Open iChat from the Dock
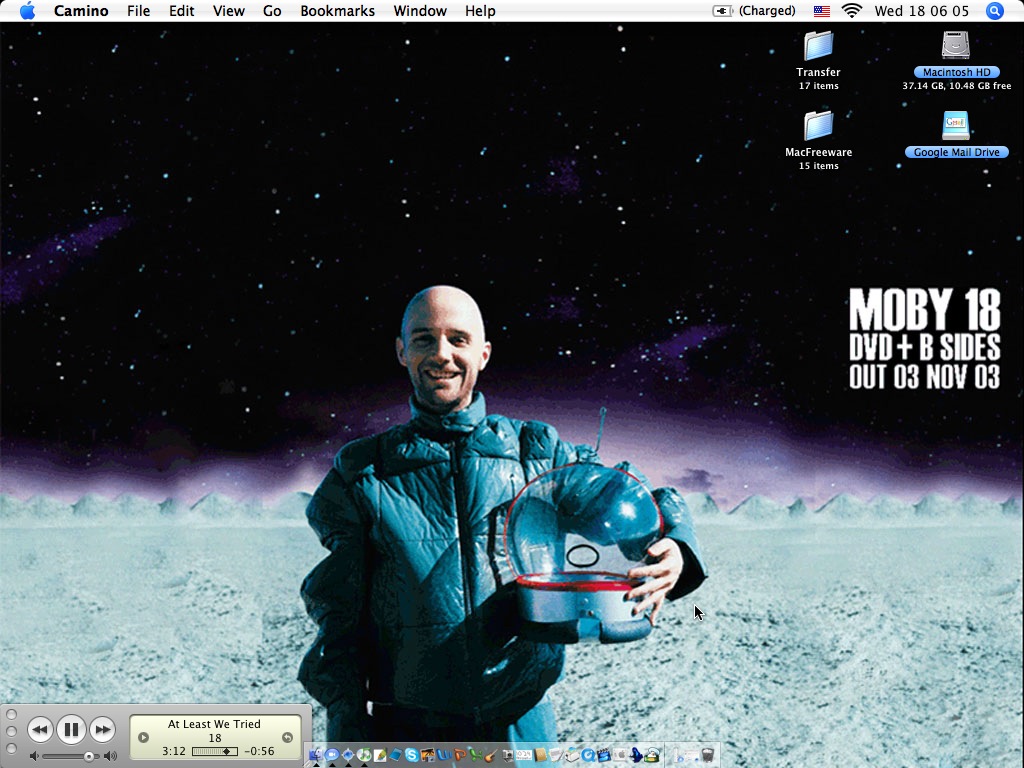The height and width of the screenshot is (768, 1024). pyautogui.click(x=332, y=755)
